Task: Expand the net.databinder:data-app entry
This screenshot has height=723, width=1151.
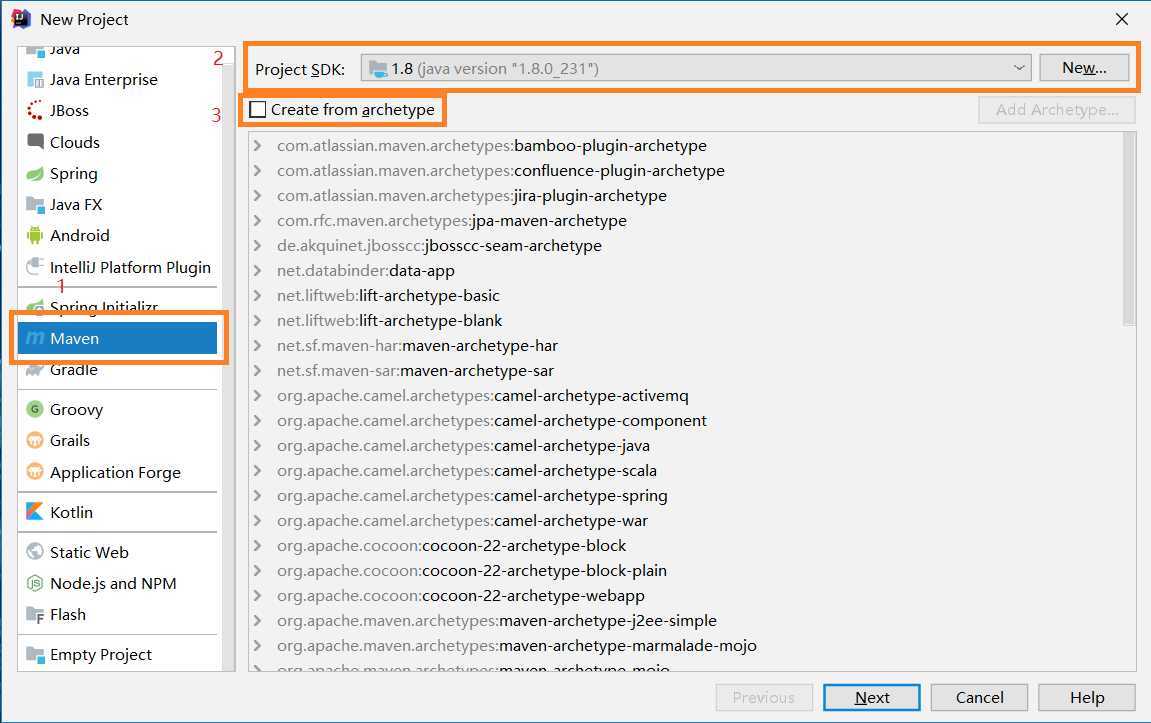Action: (x=258, y=270)
